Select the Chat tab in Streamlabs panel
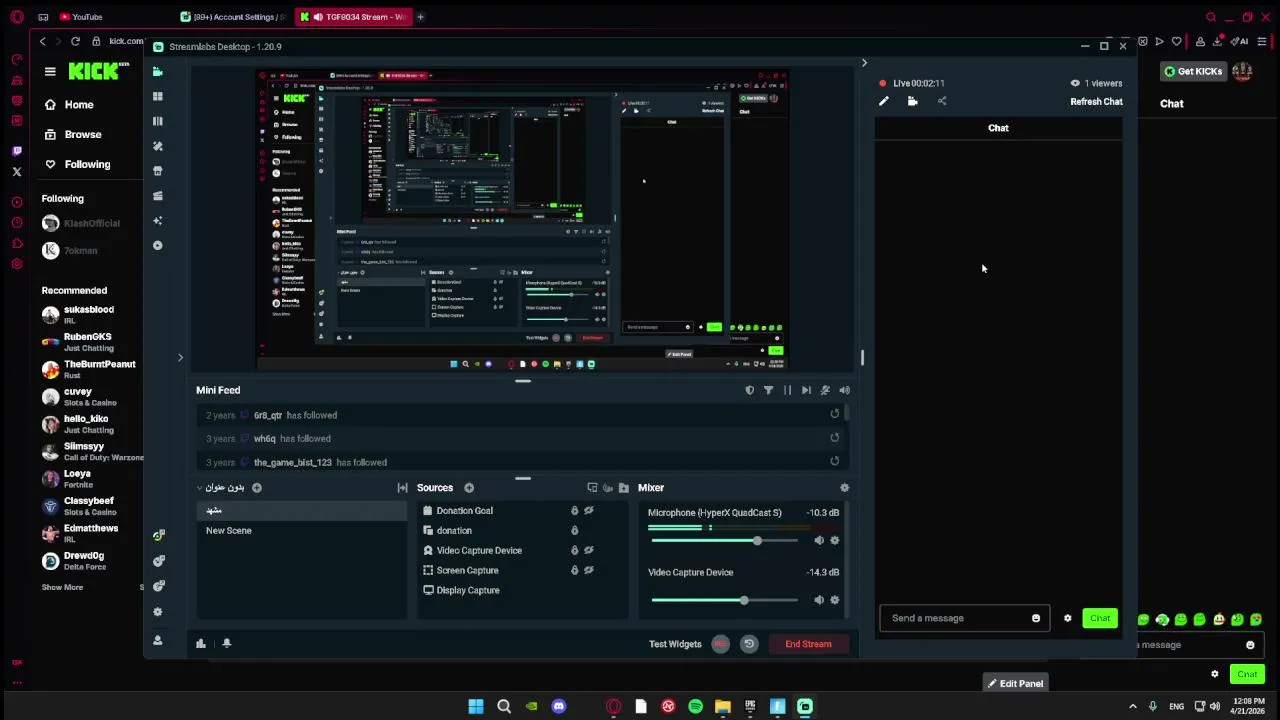Viewport: 1280px width, 720px height. [998, 128]
